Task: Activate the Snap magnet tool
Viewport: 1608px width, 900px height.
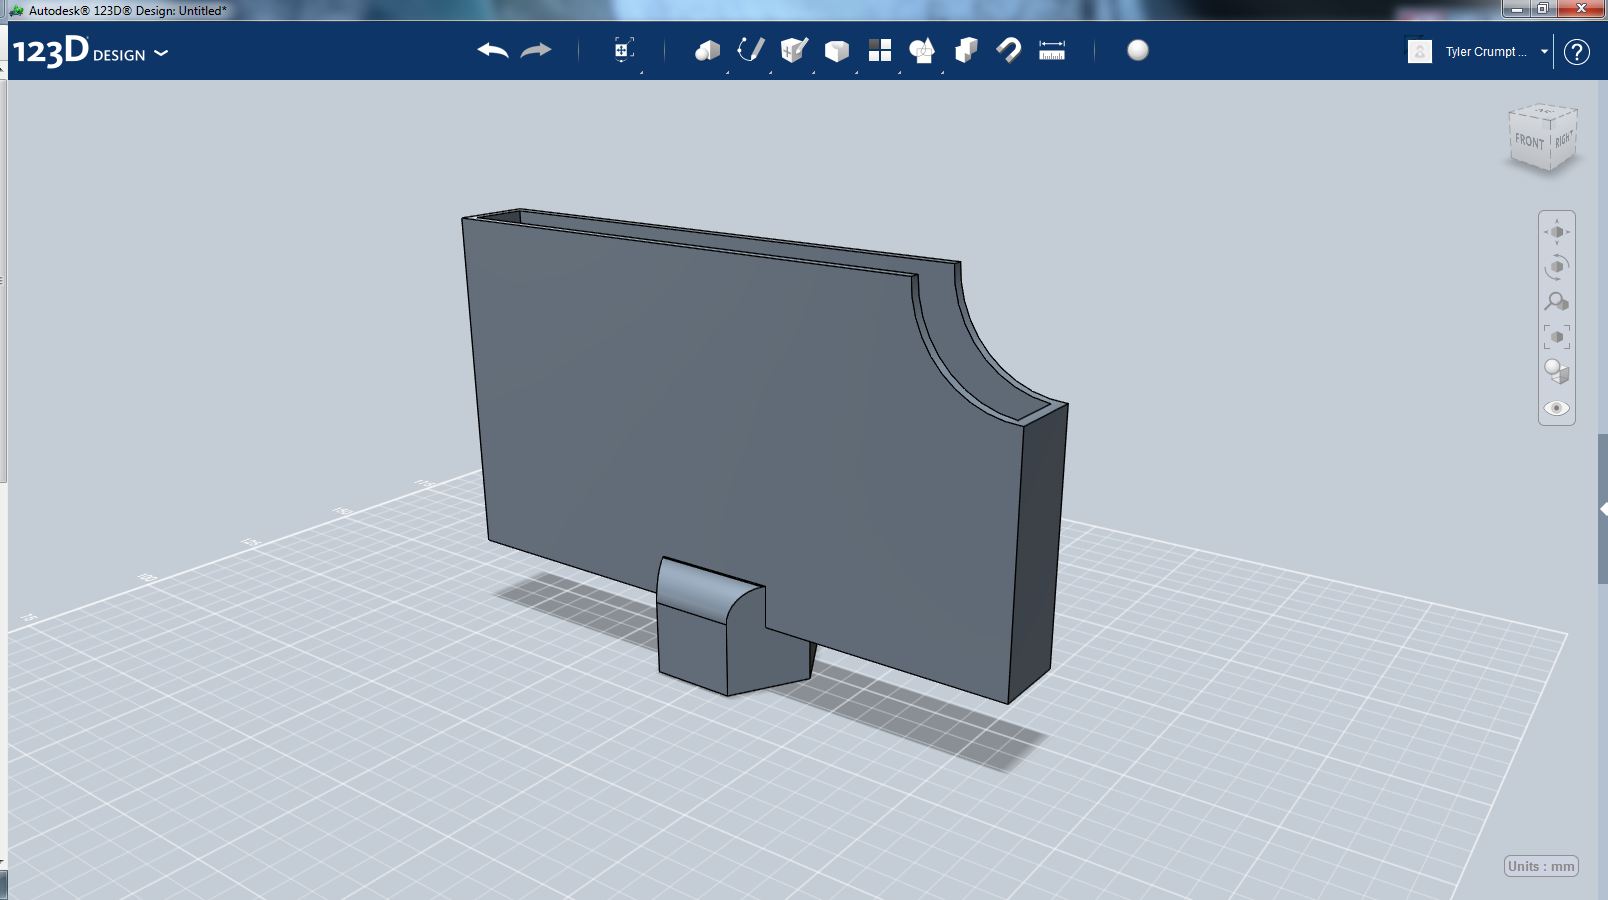Action: [x=1009, y=50]
